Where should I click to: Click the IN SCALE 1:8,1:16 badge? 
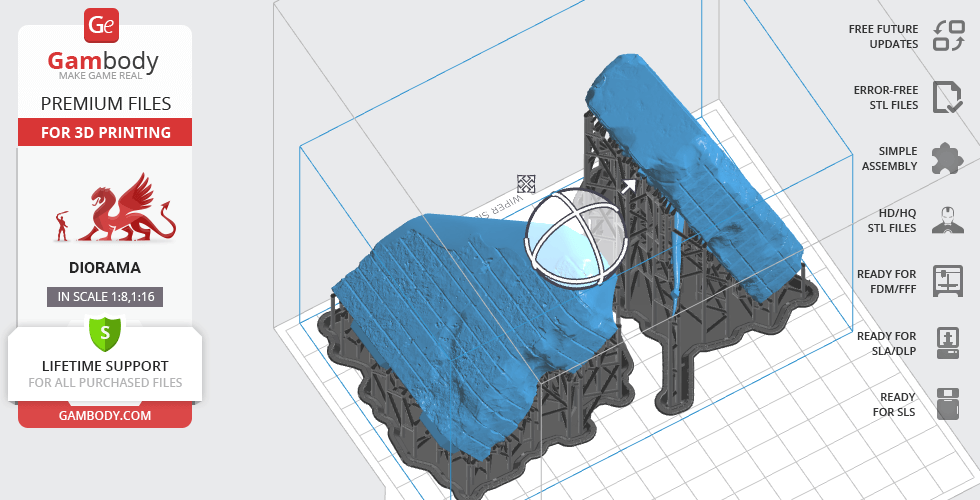[x=105, y=296]
